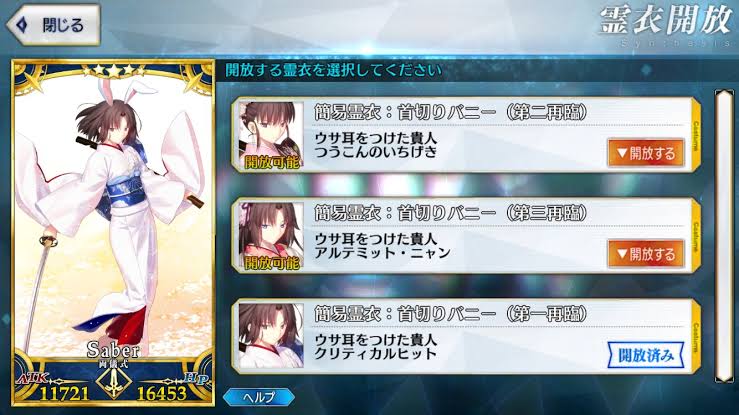Click the HP value 16453

(x=162, y=394)
